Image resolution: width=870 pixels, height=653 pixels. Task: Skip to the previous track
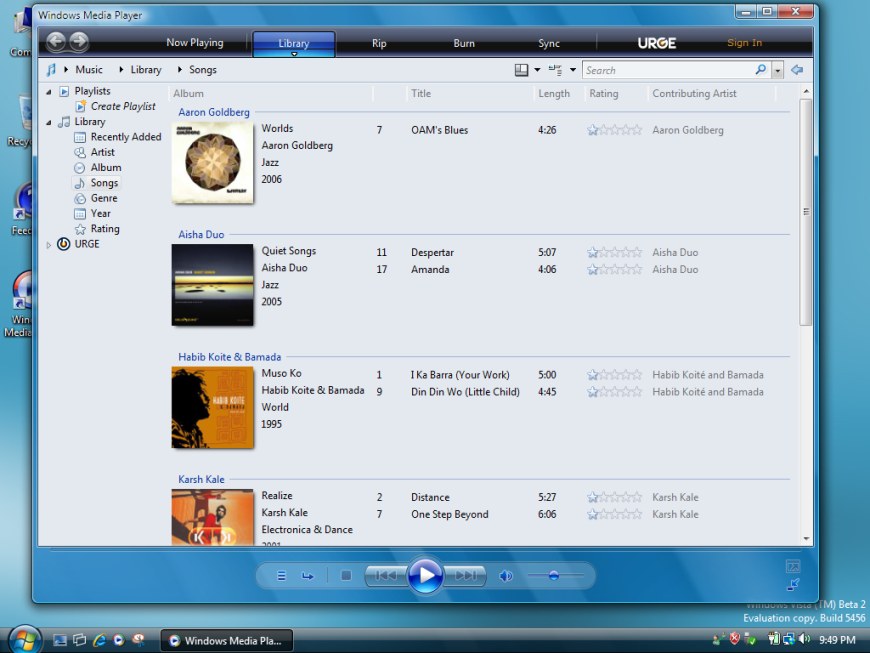point(387,576)
